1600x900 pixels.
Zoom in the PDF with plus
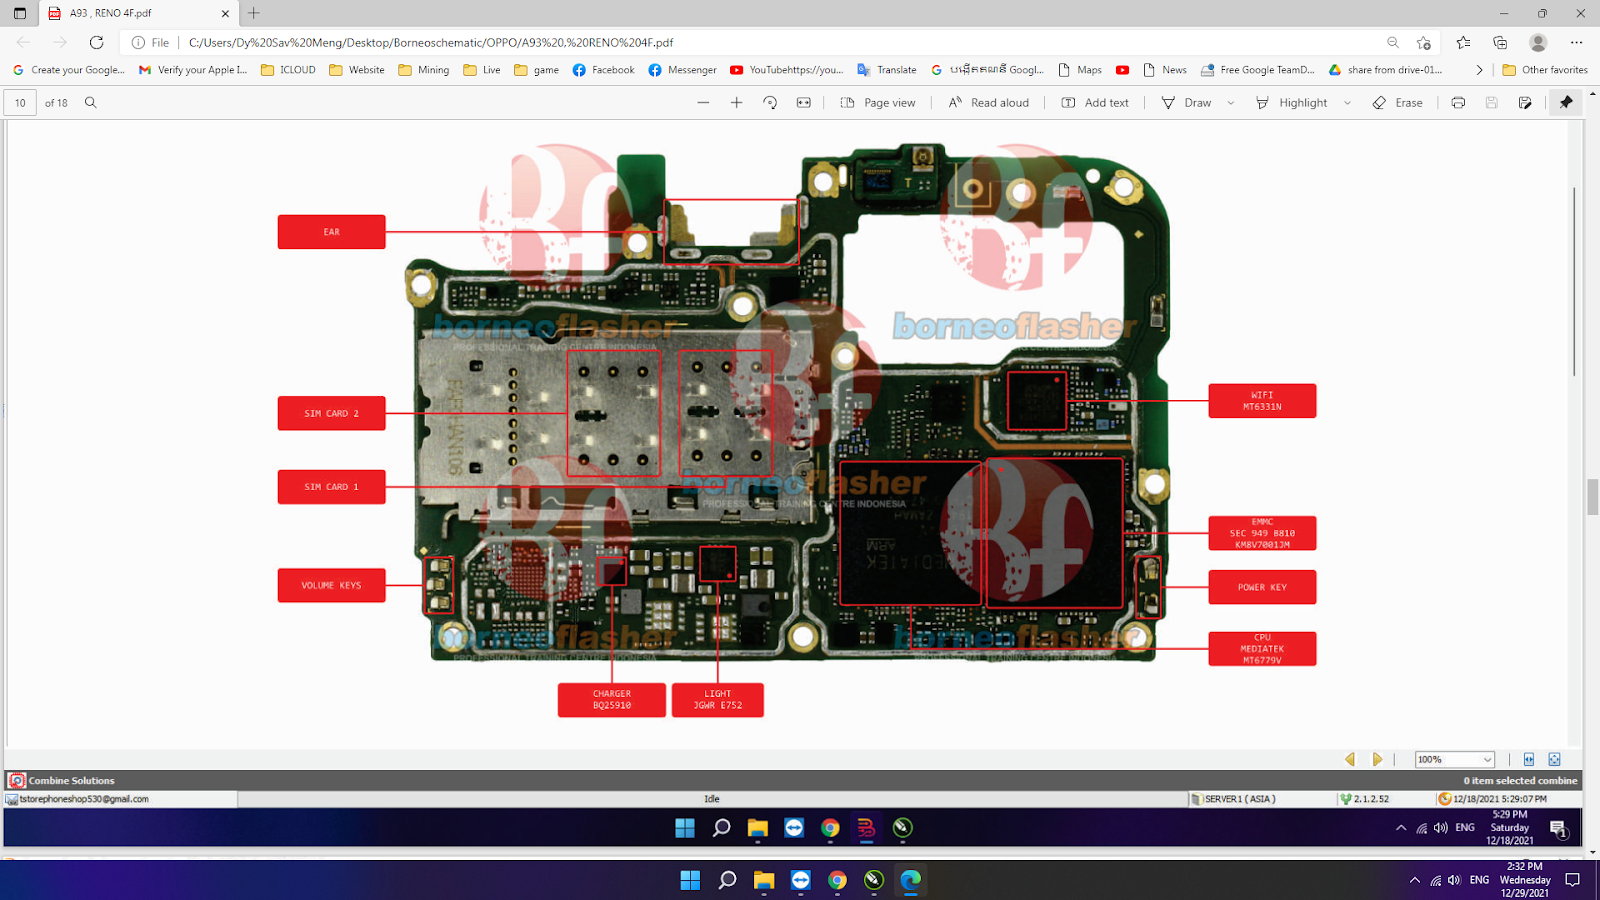click(737, 103)
